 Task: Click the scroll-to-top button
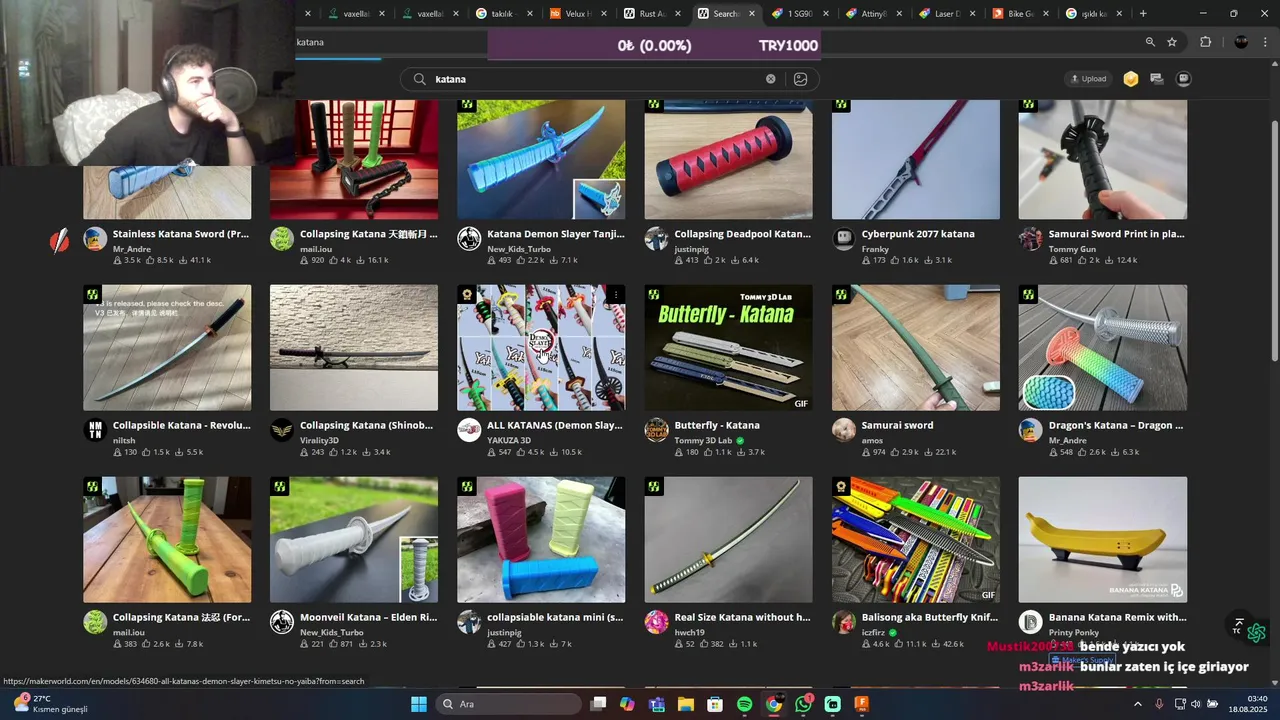(1238, 625)
